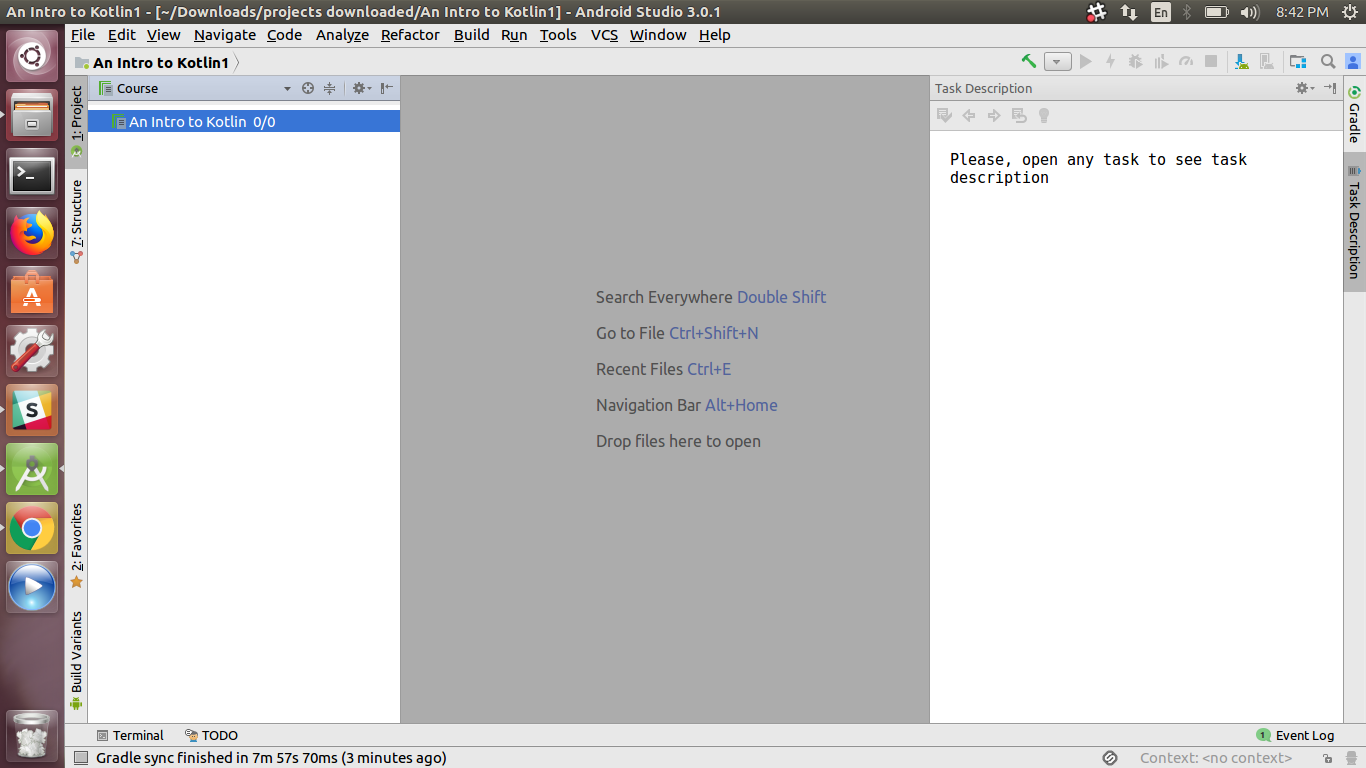Select An Intro to Kotlin 0/0 row
This screenshot has height=768, width=1366.
[244, 122]
